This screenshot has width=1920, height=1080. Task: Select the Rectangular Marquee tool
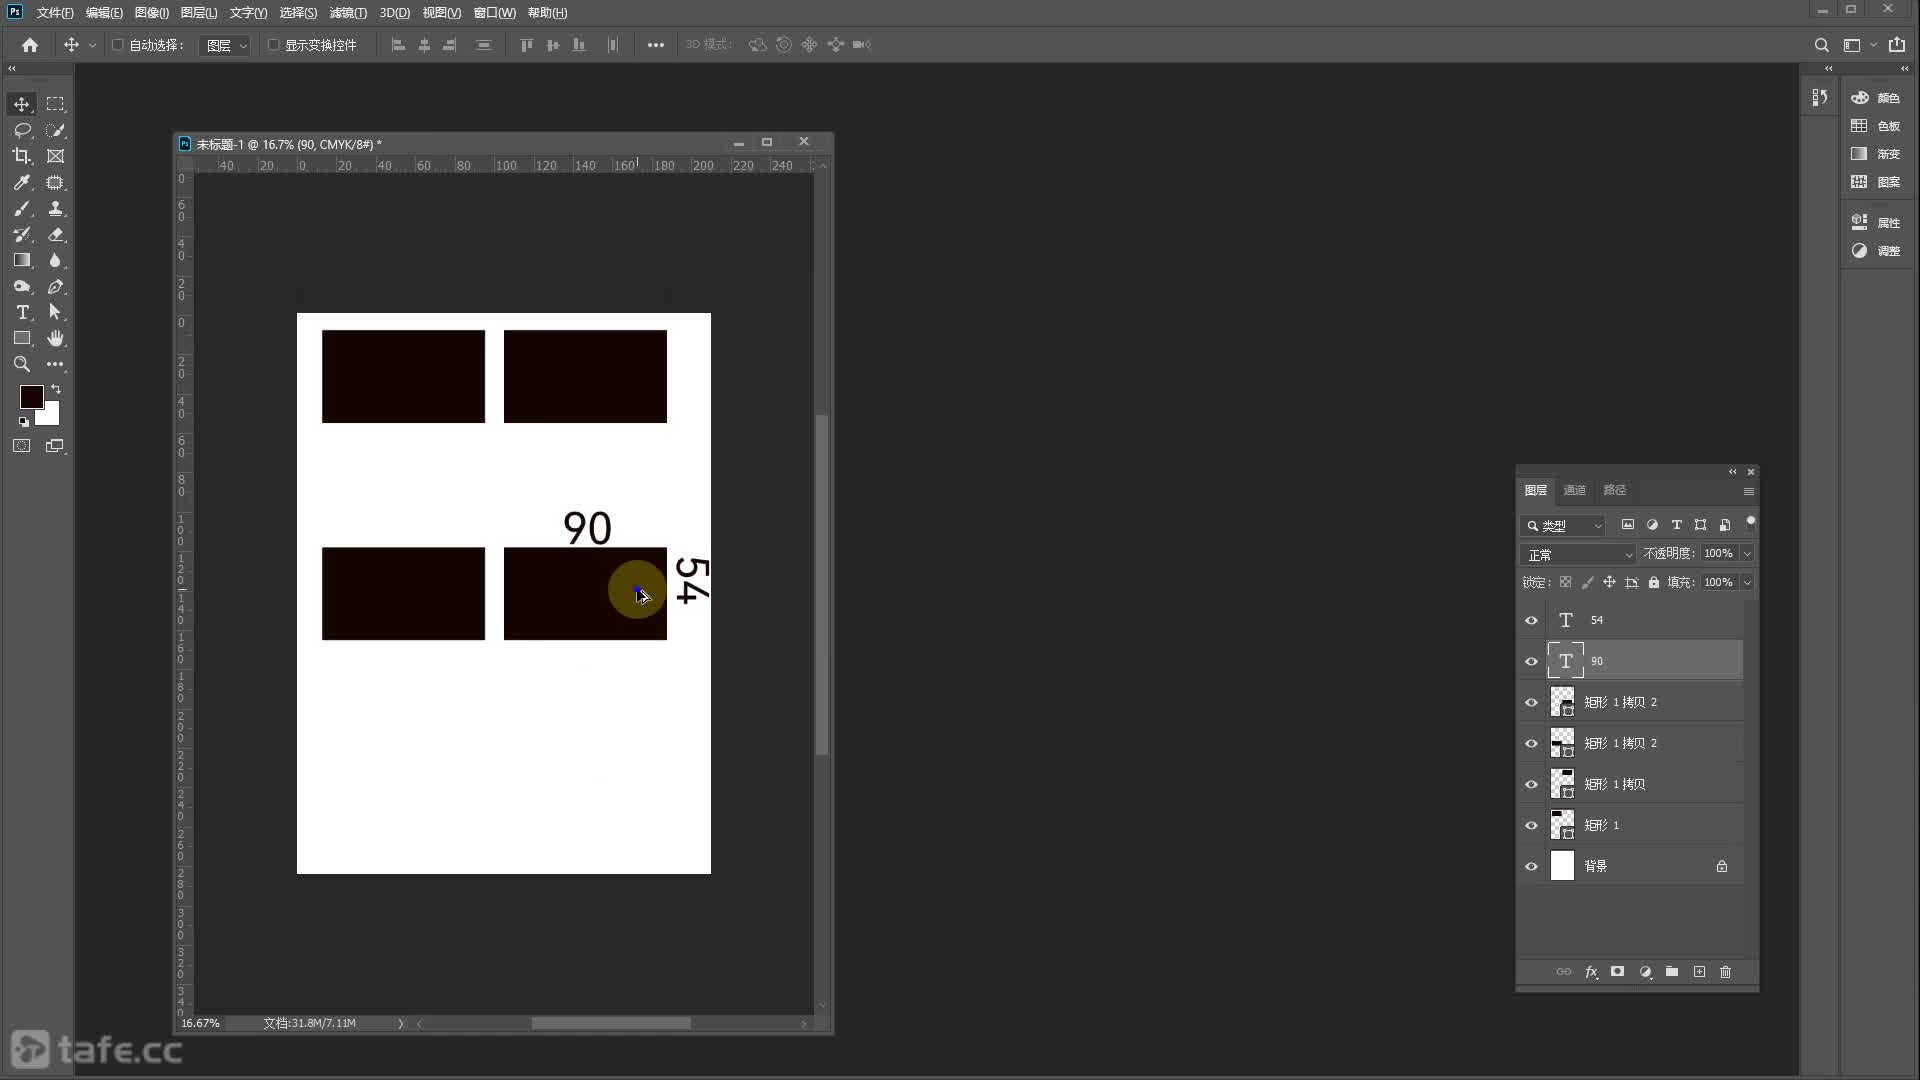point(55,104)
